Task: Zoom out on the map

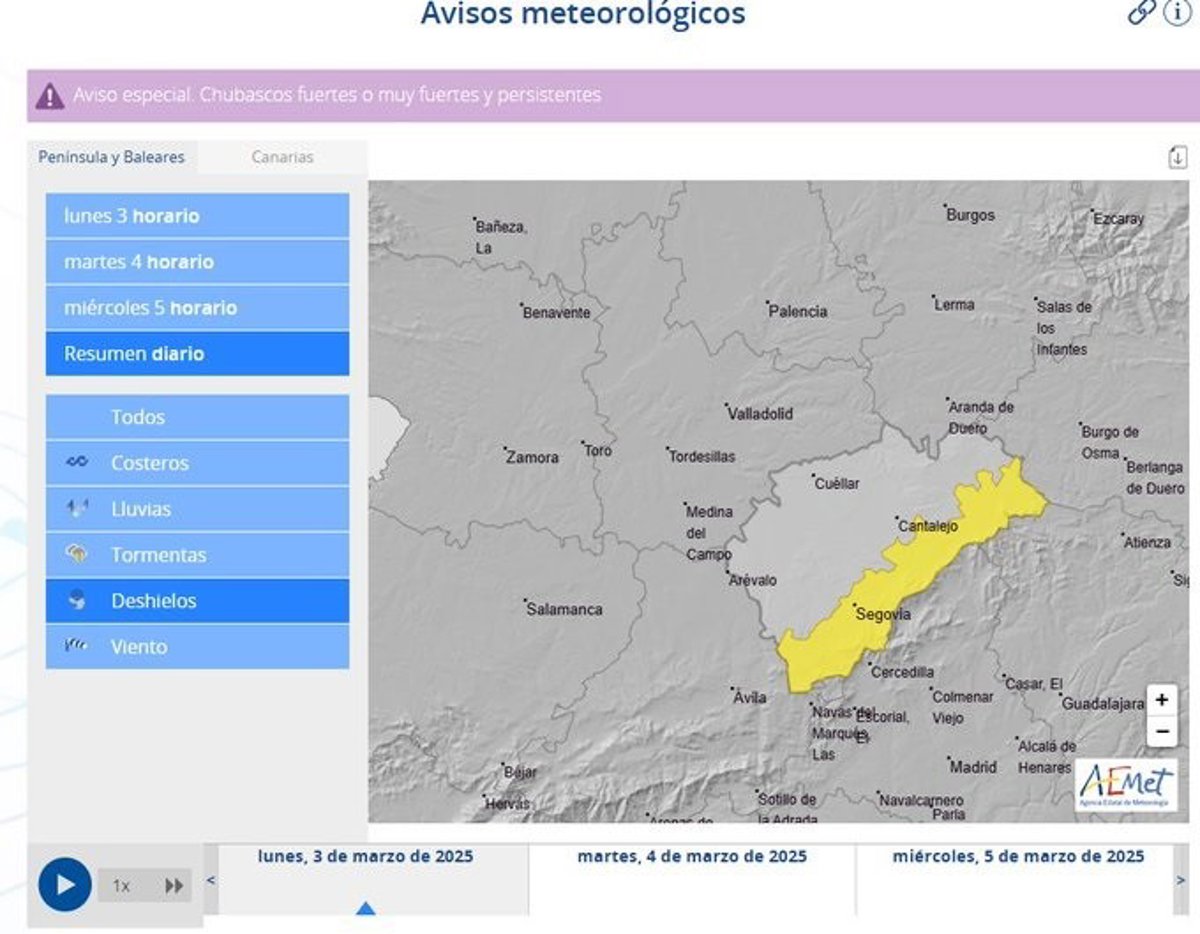Action: (1161, 732)
